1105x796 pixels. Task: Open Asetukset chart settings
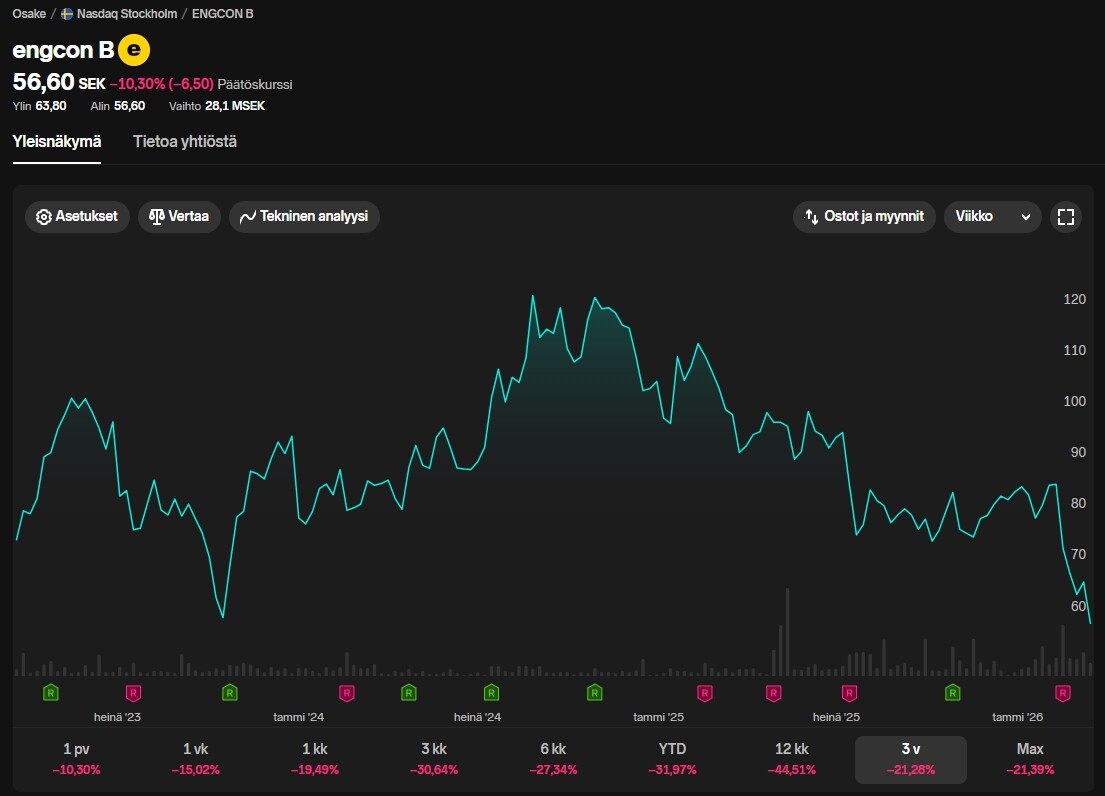[77, 217]
